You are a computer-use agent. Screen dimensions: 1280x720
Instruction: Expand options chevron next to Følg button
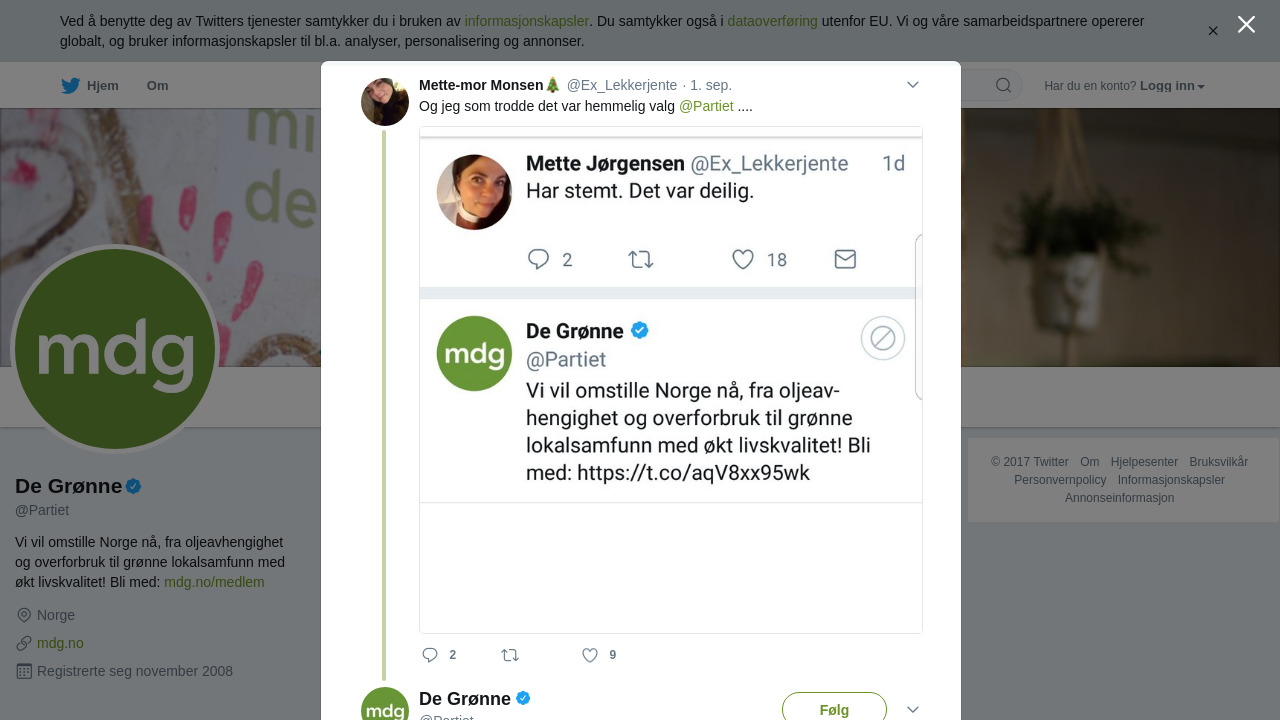(x=913, y=709)
